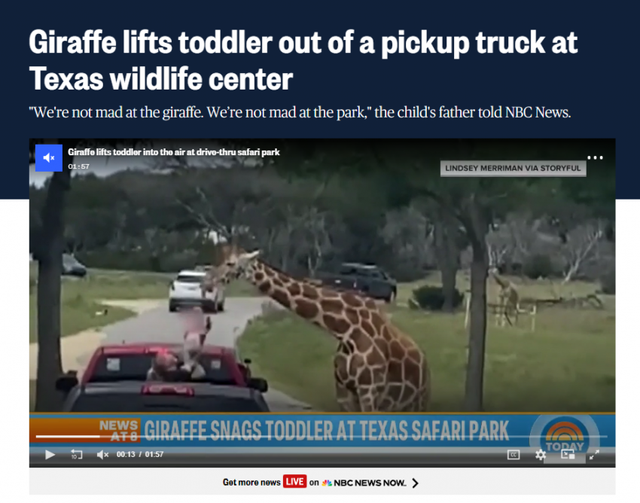
Task: Enable picture-in-picture mode
Action: pyautogui.click(x=568, y=454)
